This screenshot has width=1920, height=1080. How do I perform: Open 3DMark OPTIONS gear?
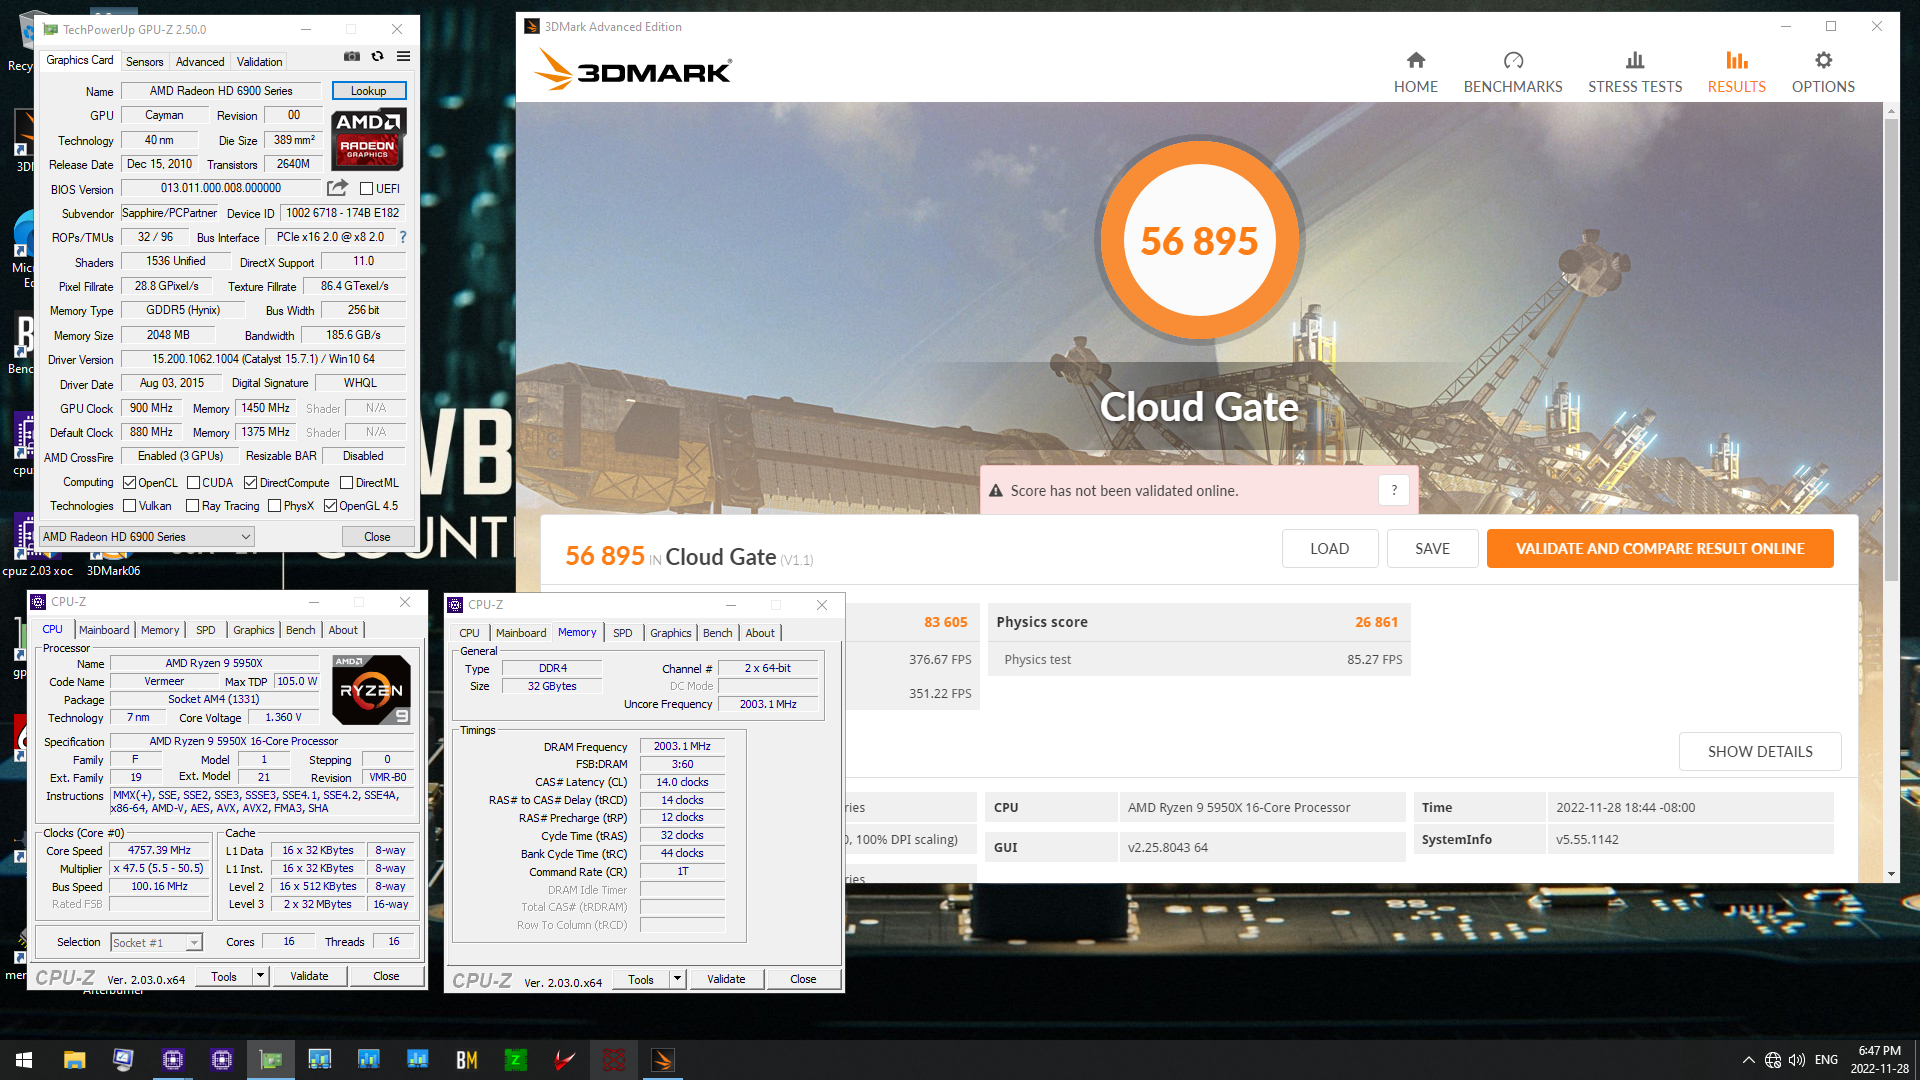point(1822,72)
